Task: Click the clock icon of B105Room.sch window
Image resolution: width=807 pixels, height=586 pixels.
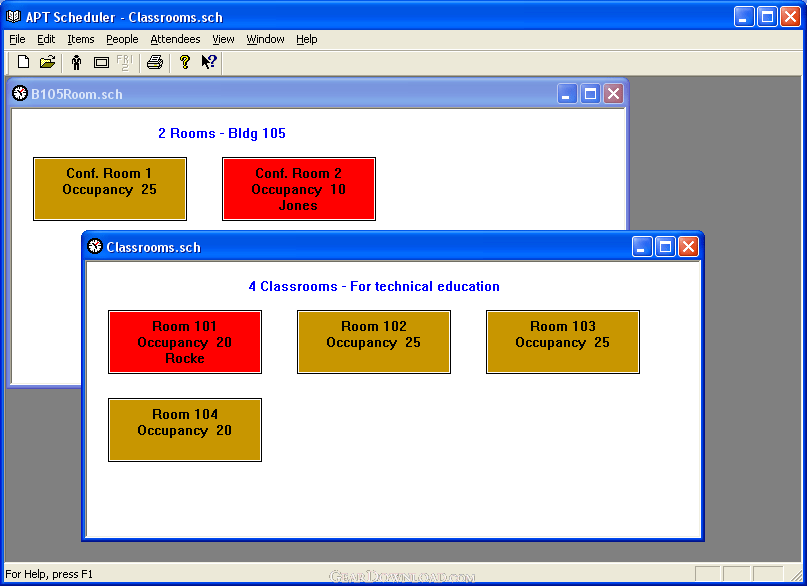Action: [x=20, y=93]
